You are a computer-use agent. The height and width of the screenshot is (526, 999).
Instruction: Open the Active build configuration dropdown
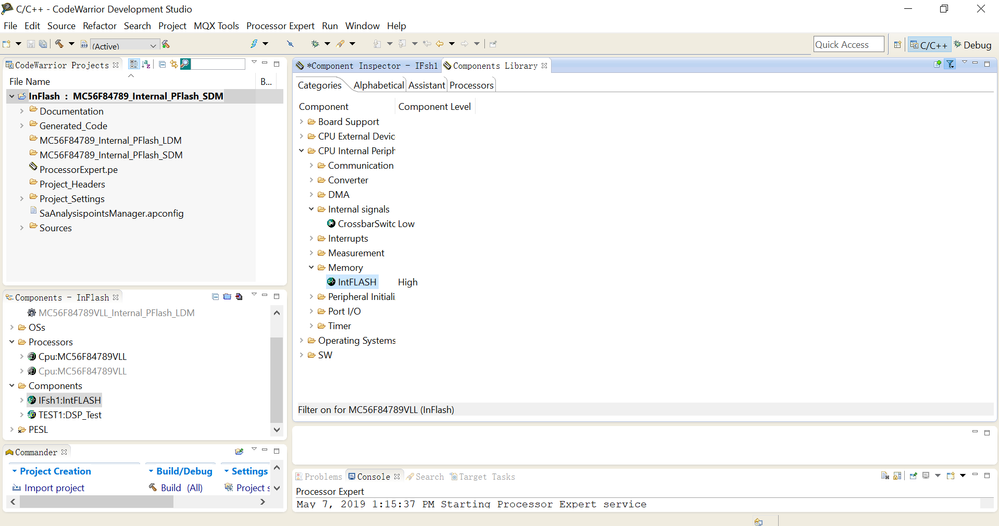click(124, 45)
